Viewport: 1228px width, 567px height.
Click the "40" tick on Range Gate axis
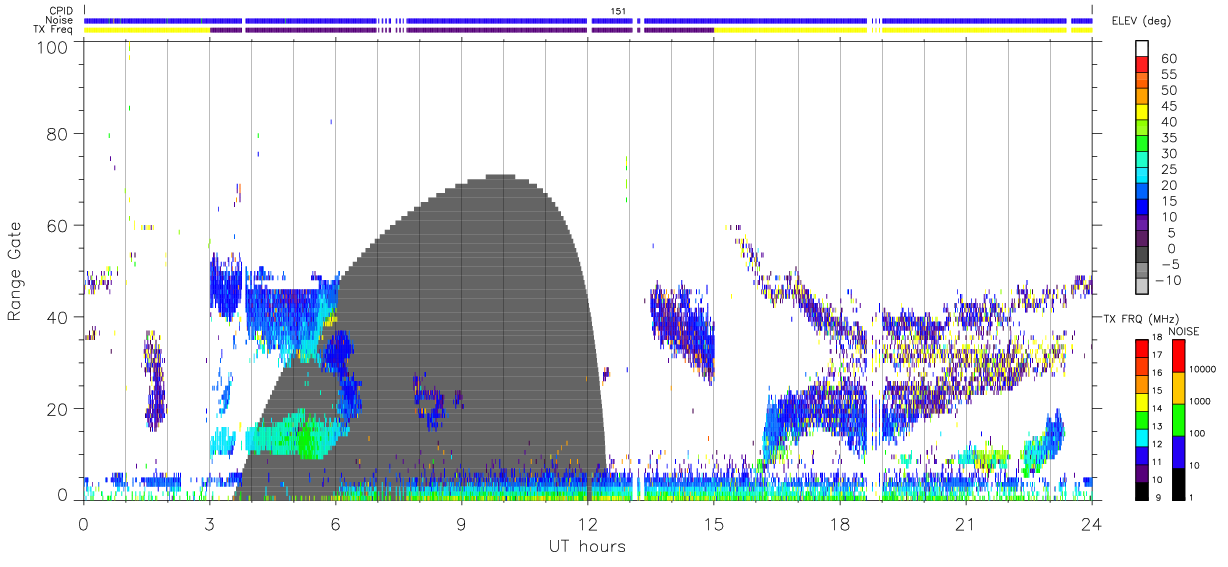pyautogui.click(x=59, y=317)
